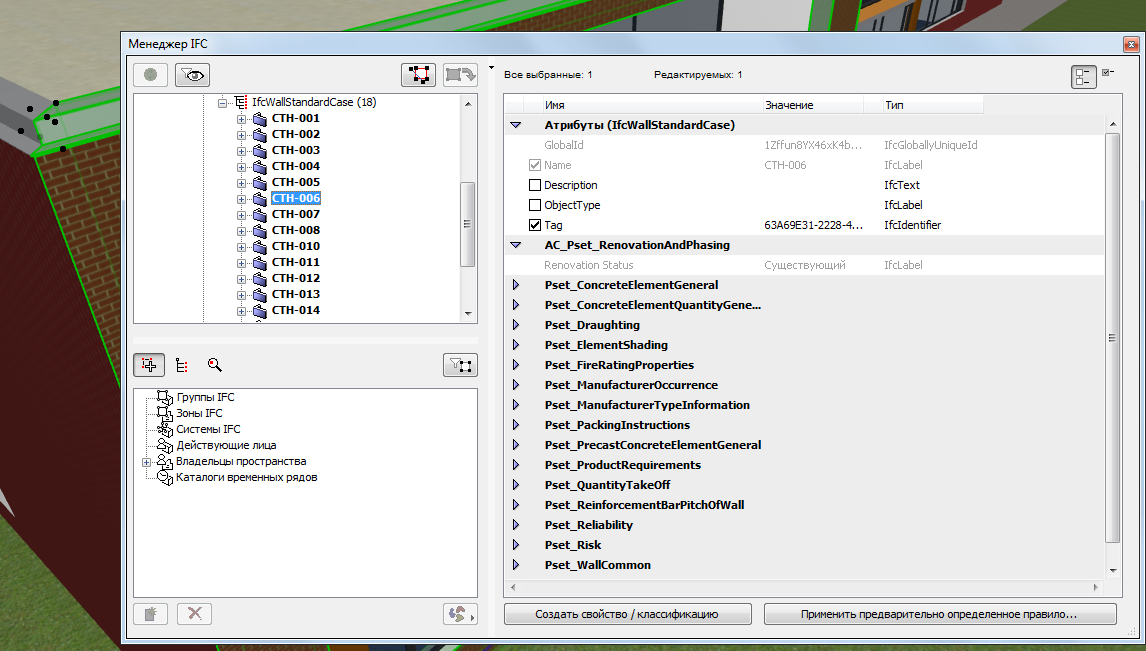
Task: Click the tree panel vertical scrollbar thumb
Action: pos(468,224)
